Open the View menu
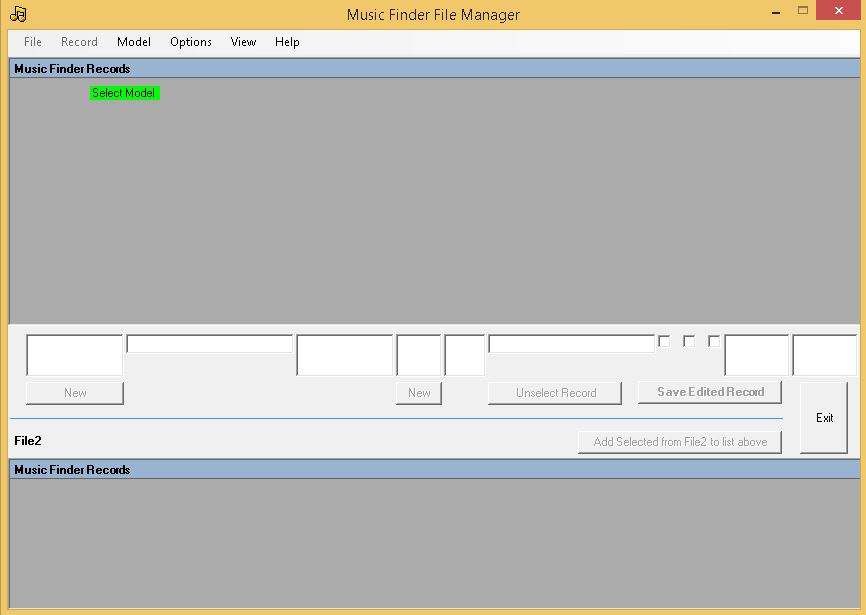Screen dimensions: 866x615 coord(242,42)
